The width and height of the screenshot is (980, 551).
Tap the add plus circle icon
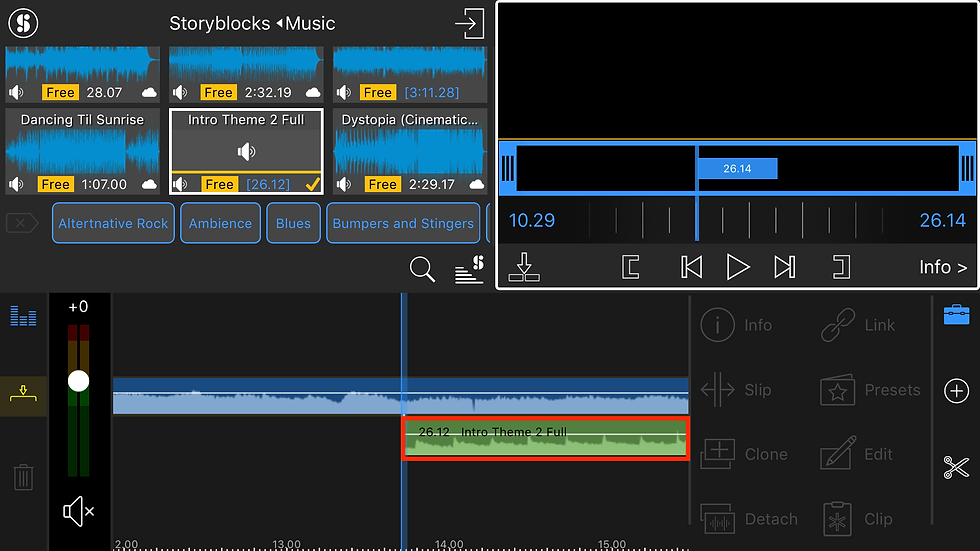click(956, 391)
